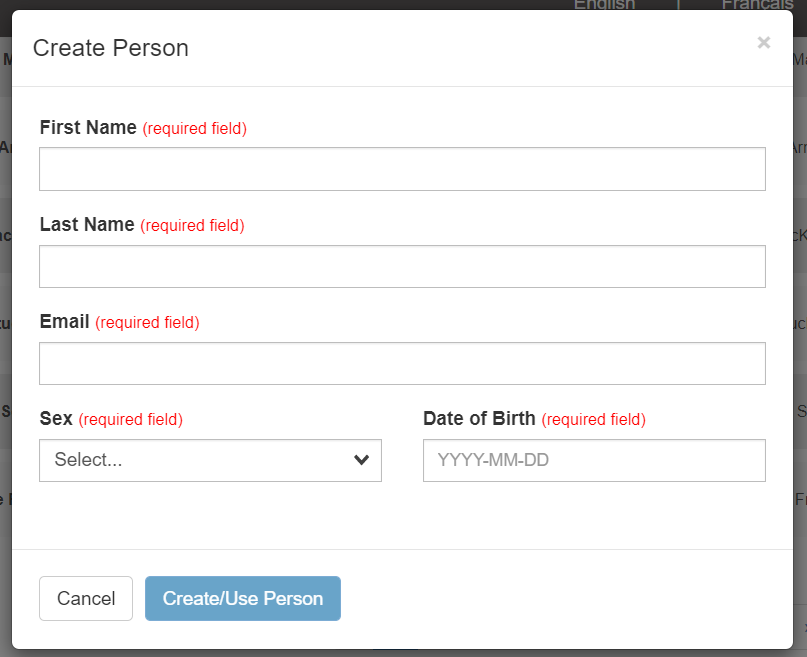The width and height of the screenshot is (807, 657).
Task: Click the red required field note beside First Name
Action: point(195,128)
